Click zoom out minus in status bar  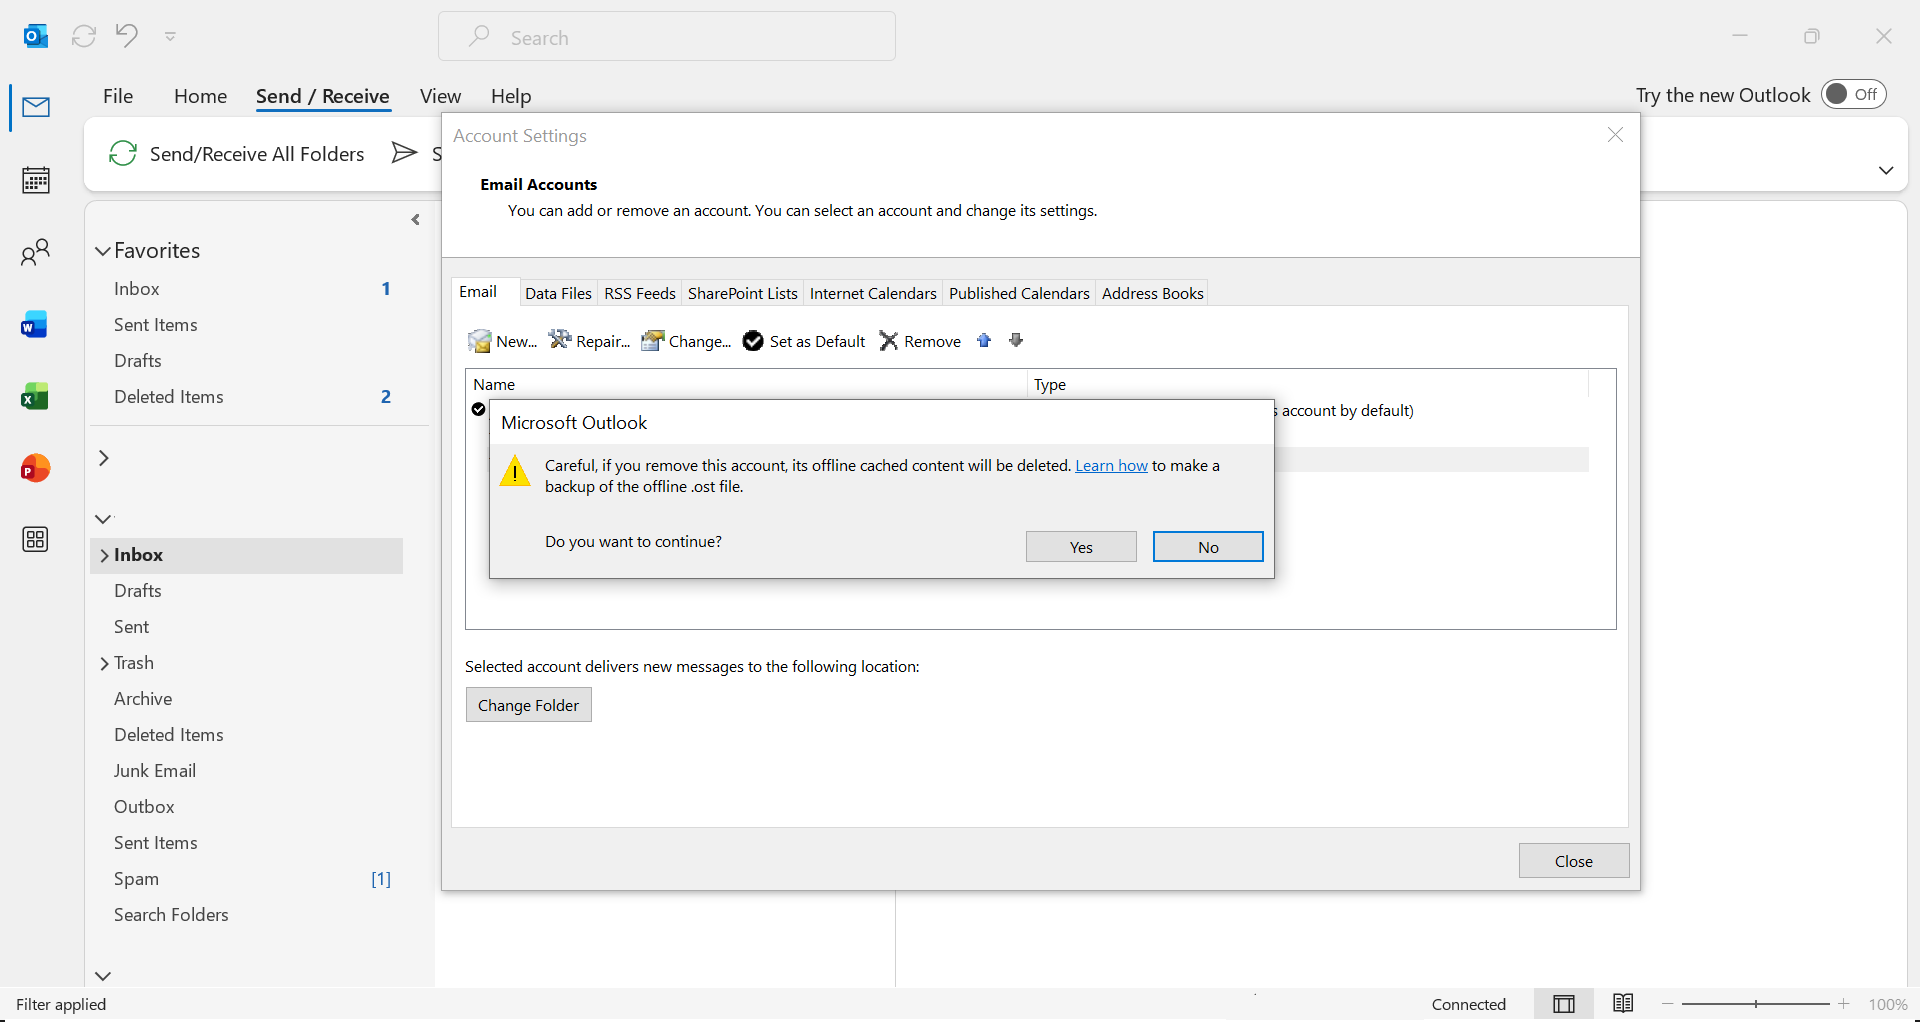[1668, 1004]
